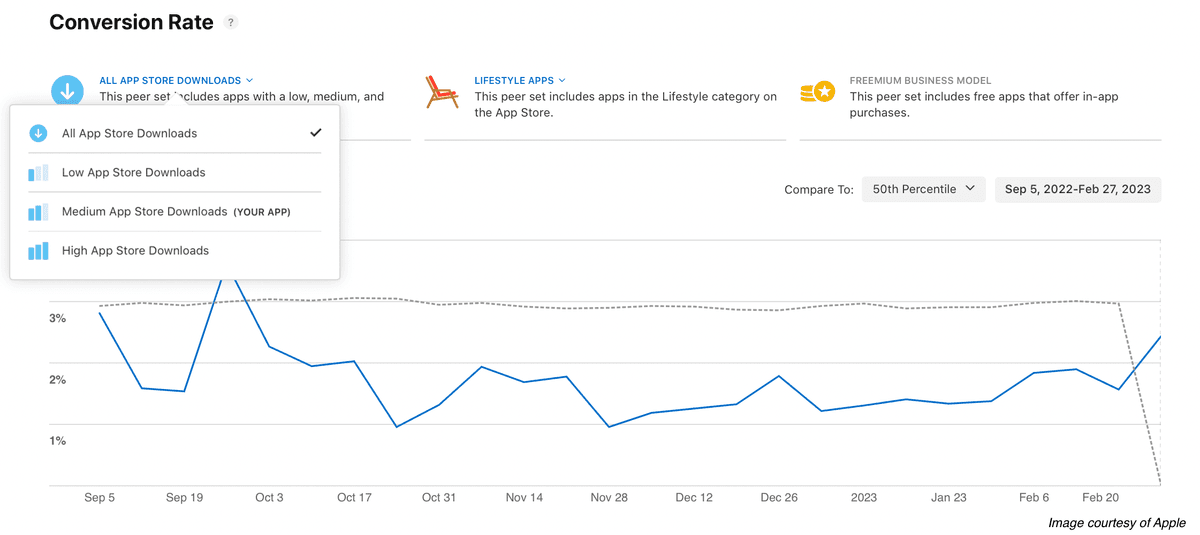
Task: Open the 50th Percentile compare dropdown
Action: 924,189
